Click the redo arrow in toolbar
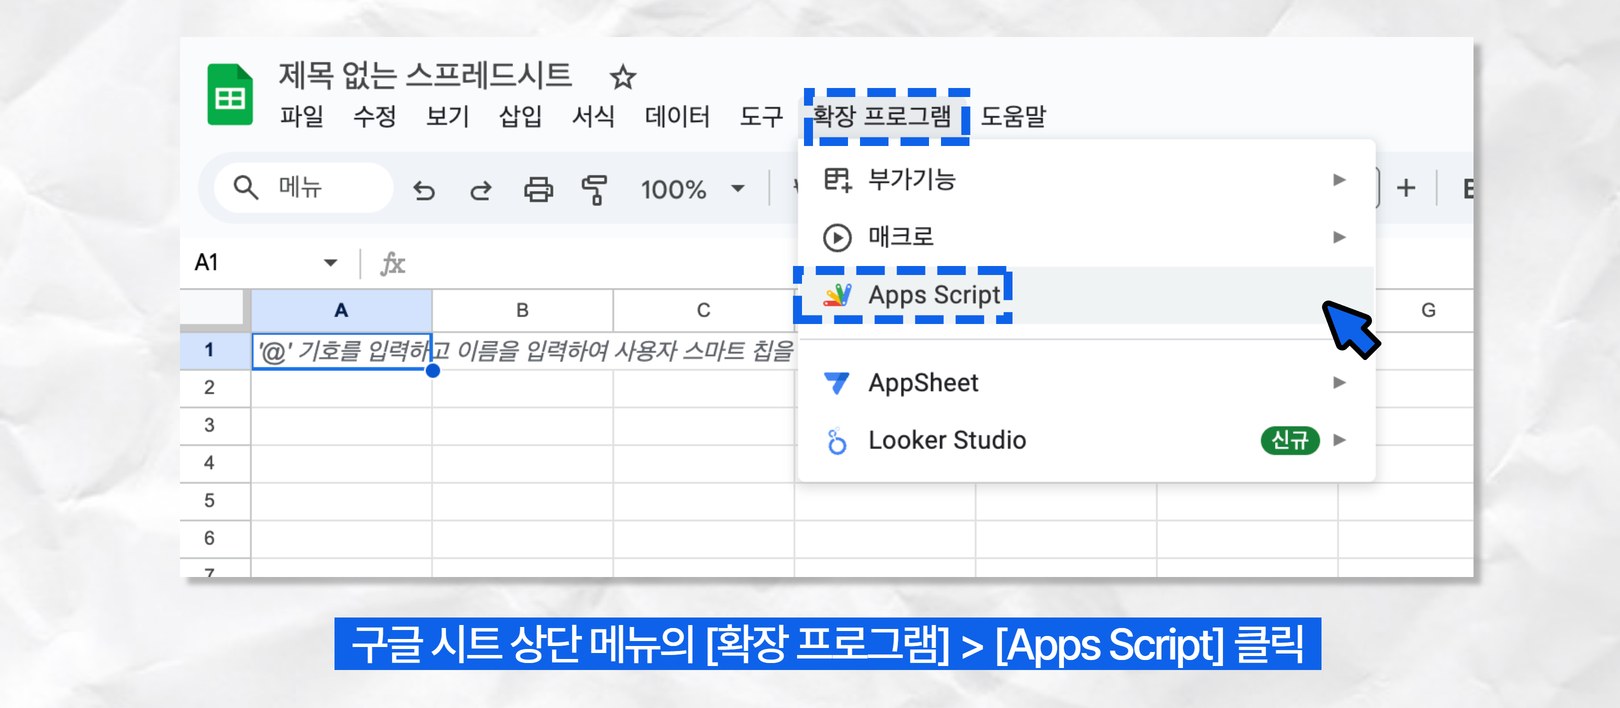 [481, 189]
